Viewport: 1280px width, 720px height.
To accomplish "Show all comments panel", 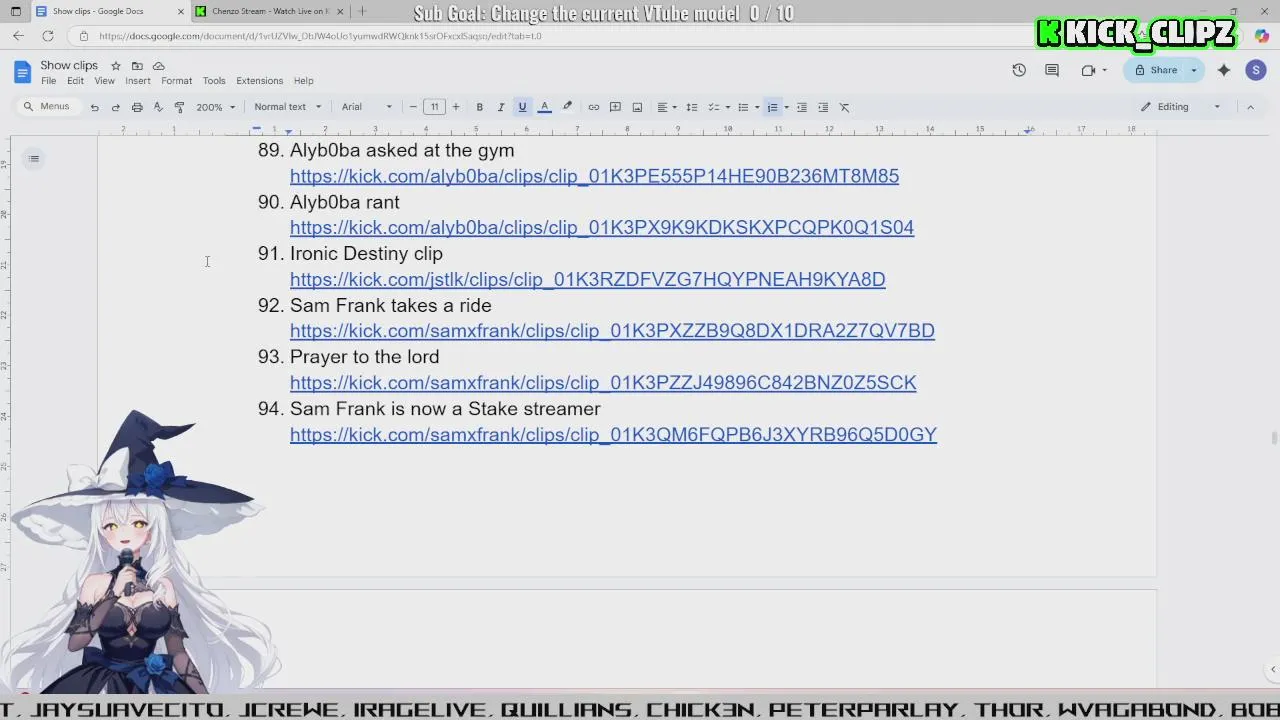I will (x=1052, y=70).
